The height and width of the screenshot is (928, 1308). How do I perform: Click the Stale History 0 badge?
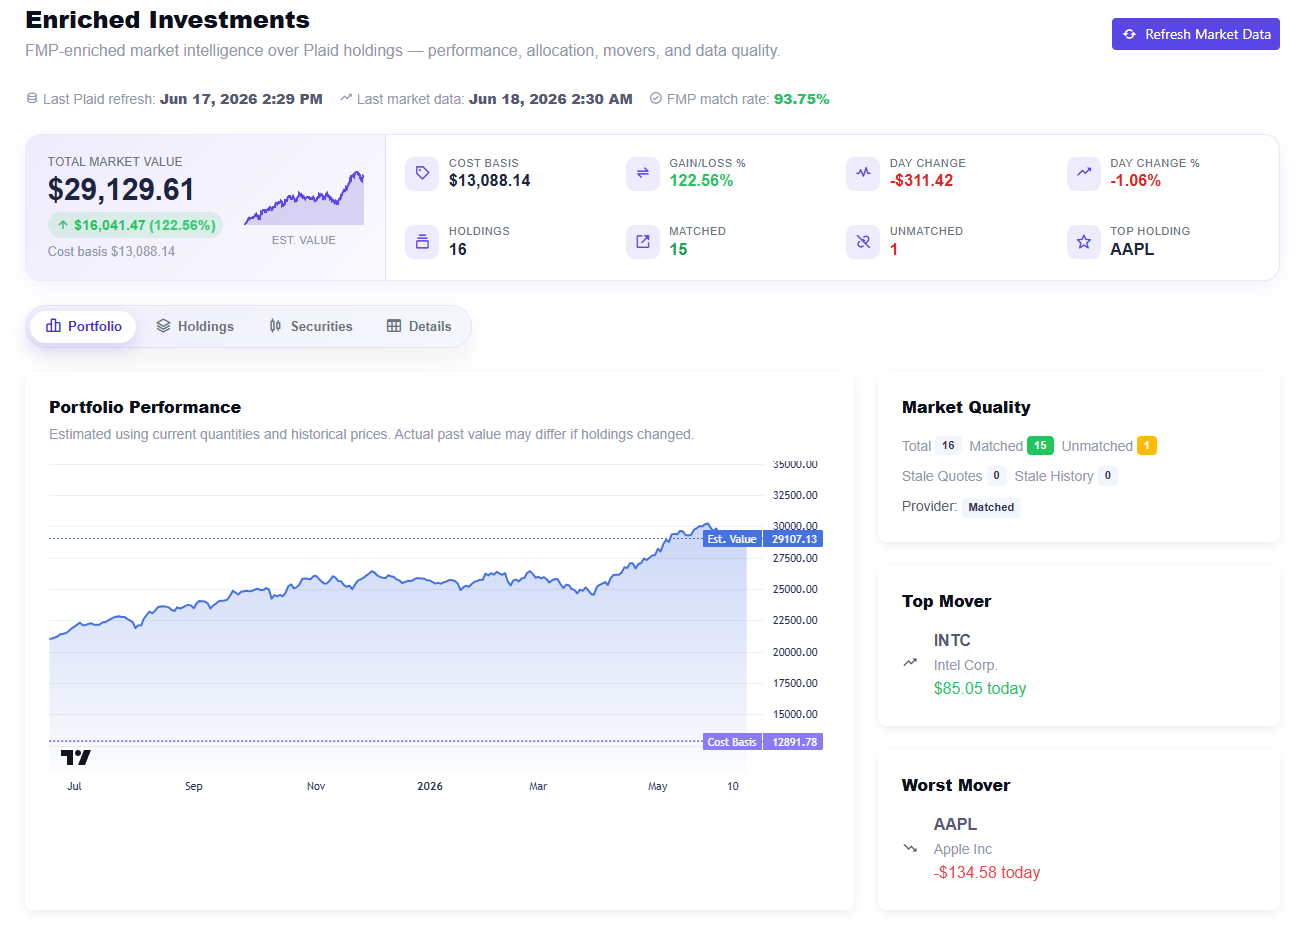pyautogui.click(x=1107, y=476)
